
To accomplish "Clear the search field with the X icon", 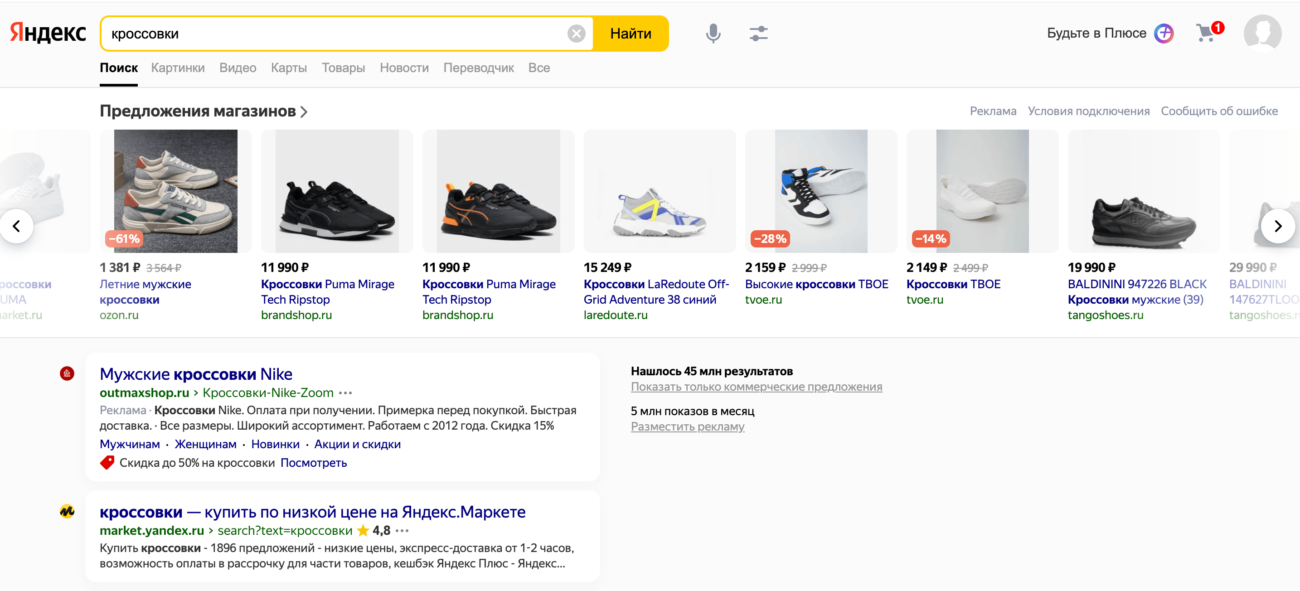I will (576, 34).
